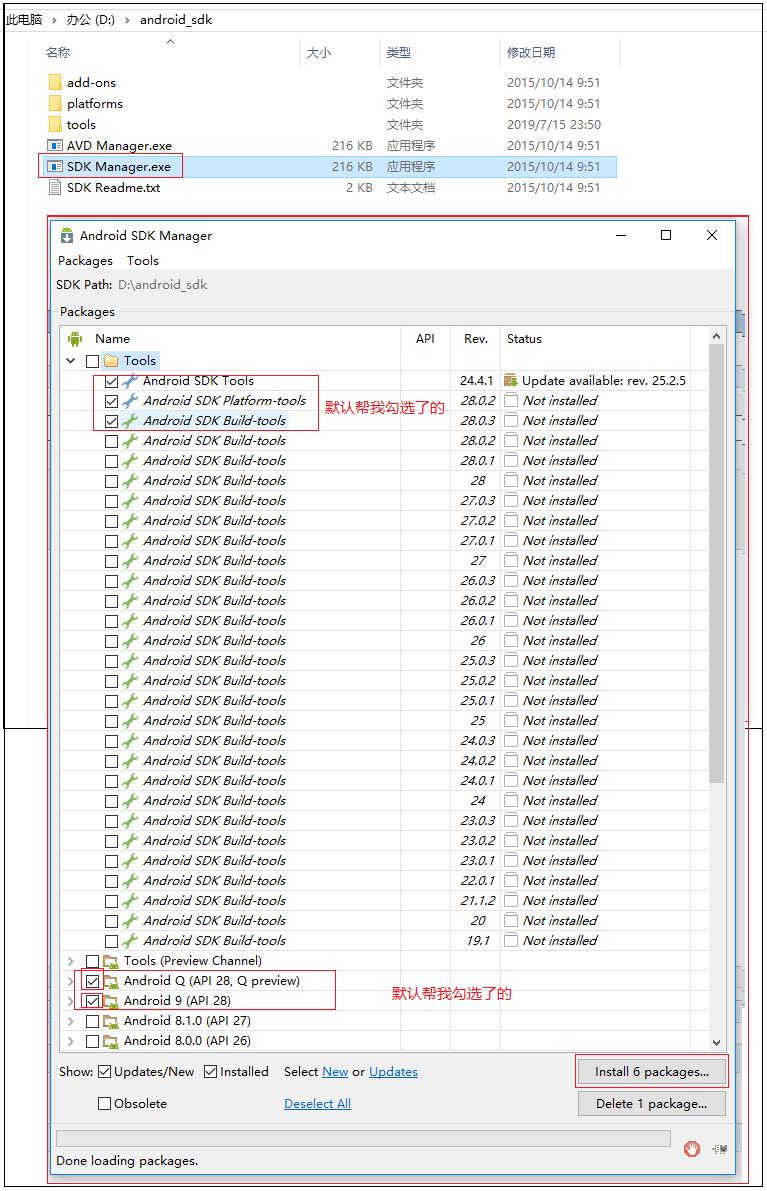Click the log window icon beside stop icon
The height and width of the screenshot is (1191, 767).
719,1149
